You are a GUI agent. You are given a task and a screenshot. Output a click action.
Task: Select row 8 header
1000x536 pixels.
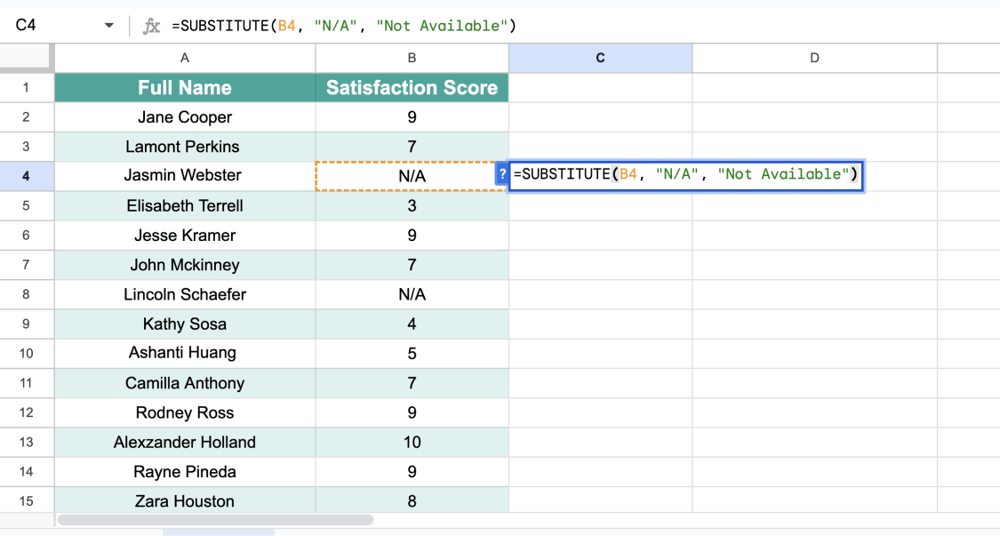click(x=27, y=294)
